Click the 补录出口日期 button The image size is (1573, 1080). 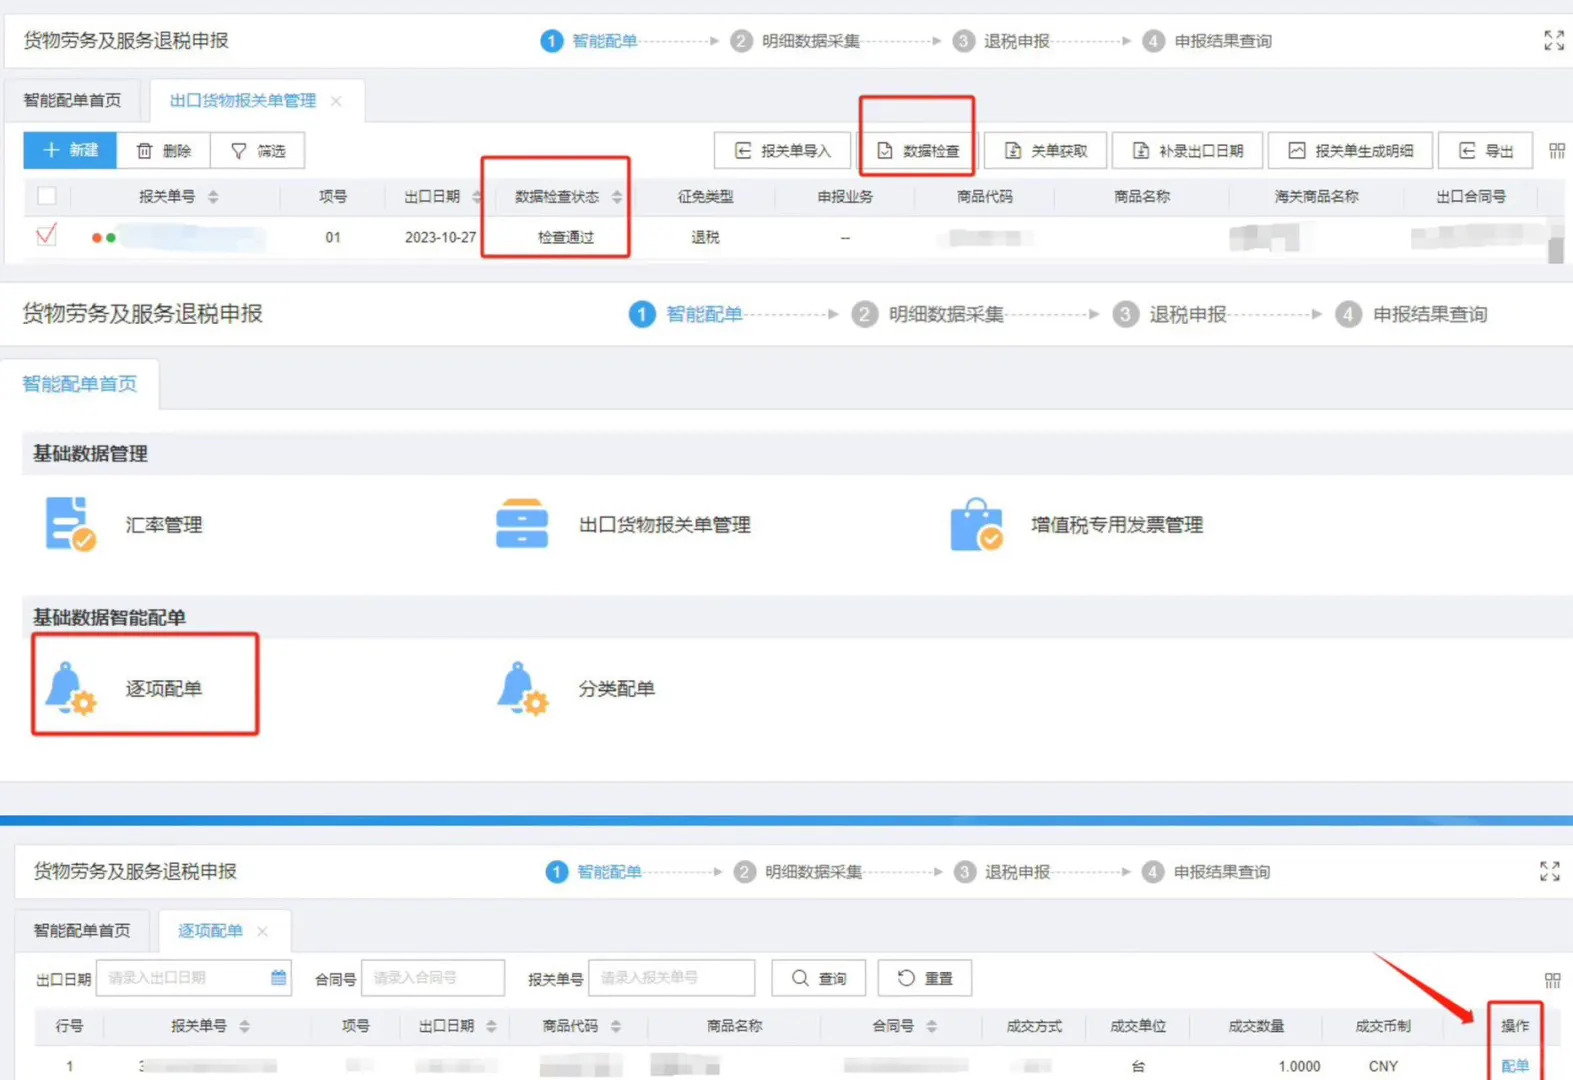click(x=1187, y=150)
